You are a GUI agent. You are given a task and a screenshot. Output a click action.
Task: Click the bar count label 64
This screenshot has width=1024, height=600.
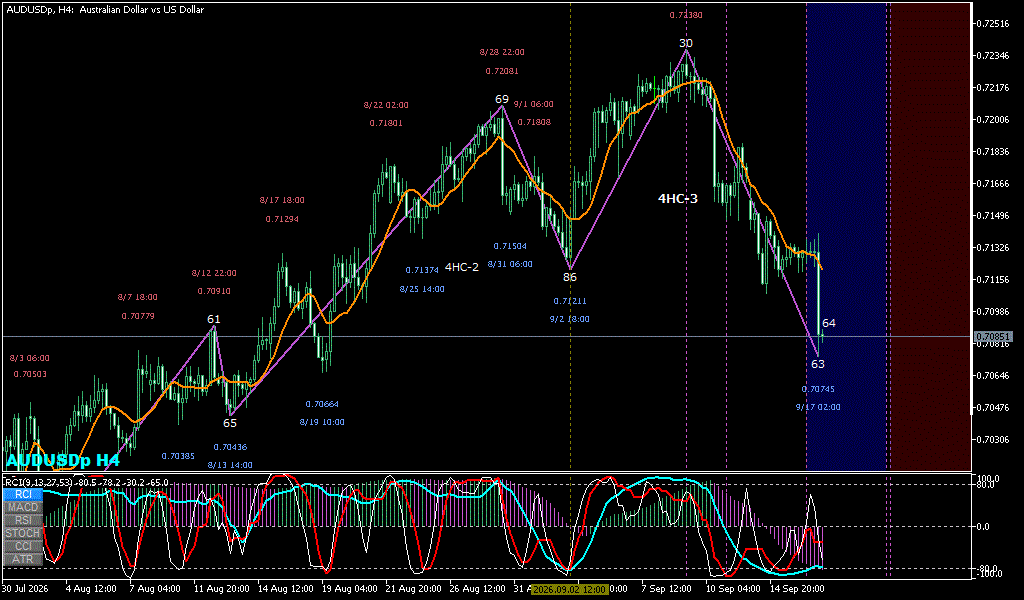click(829, 323)
